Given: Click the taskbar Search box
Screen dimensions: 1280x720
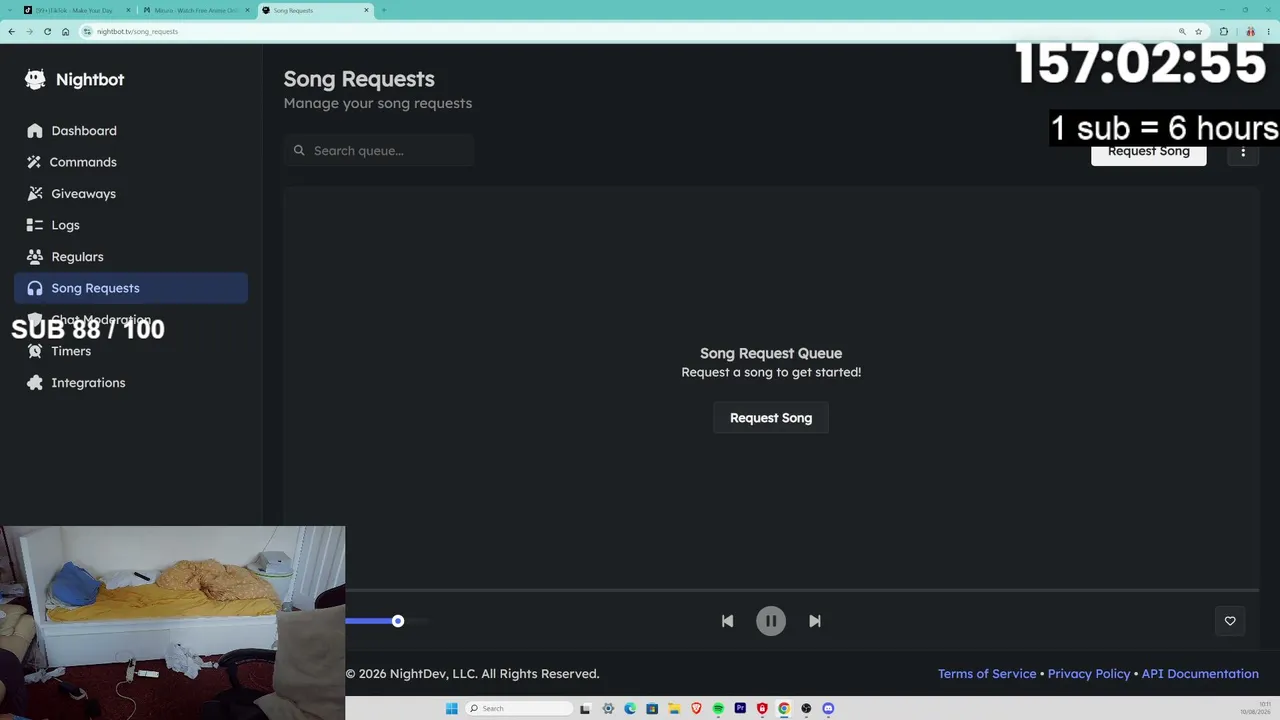Looking at the screenshot, I should [521, 709].
